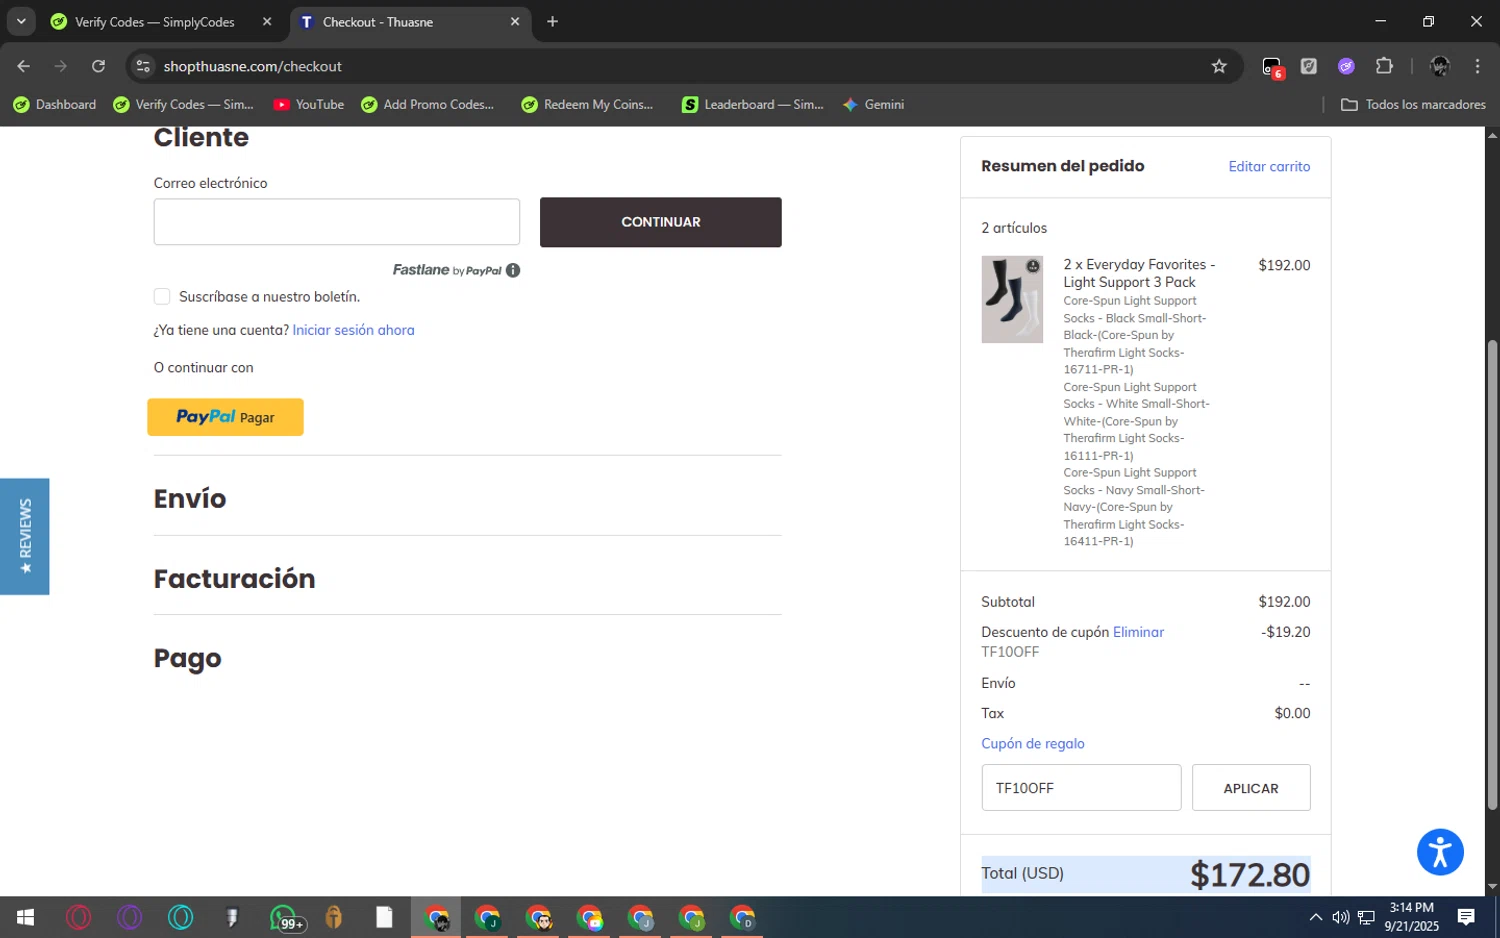Focus the Correo electrónico input field

[337, 222]
